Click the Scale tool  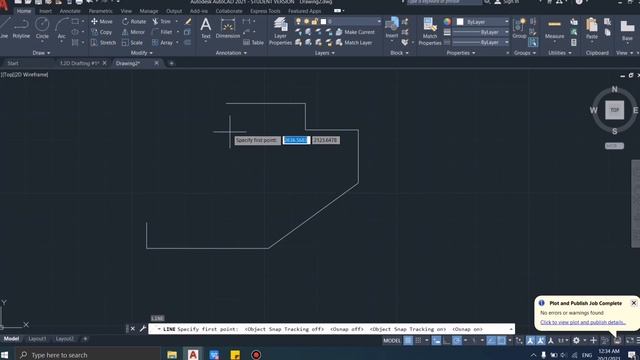(x=132, y=42)
